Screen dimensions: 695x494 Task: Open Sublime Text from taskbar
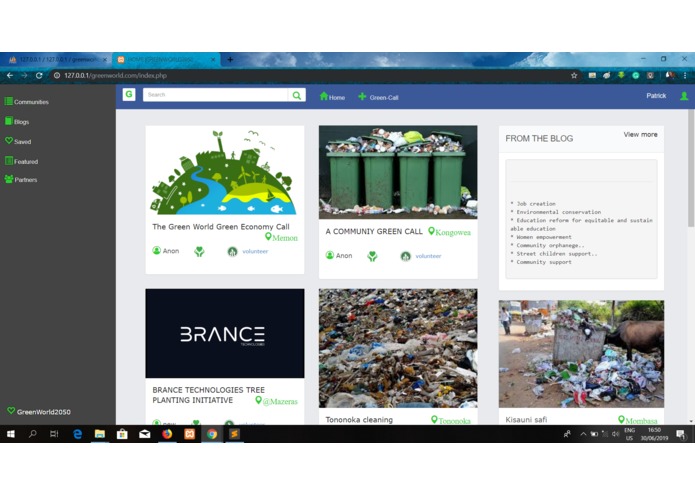pos(234,434)
